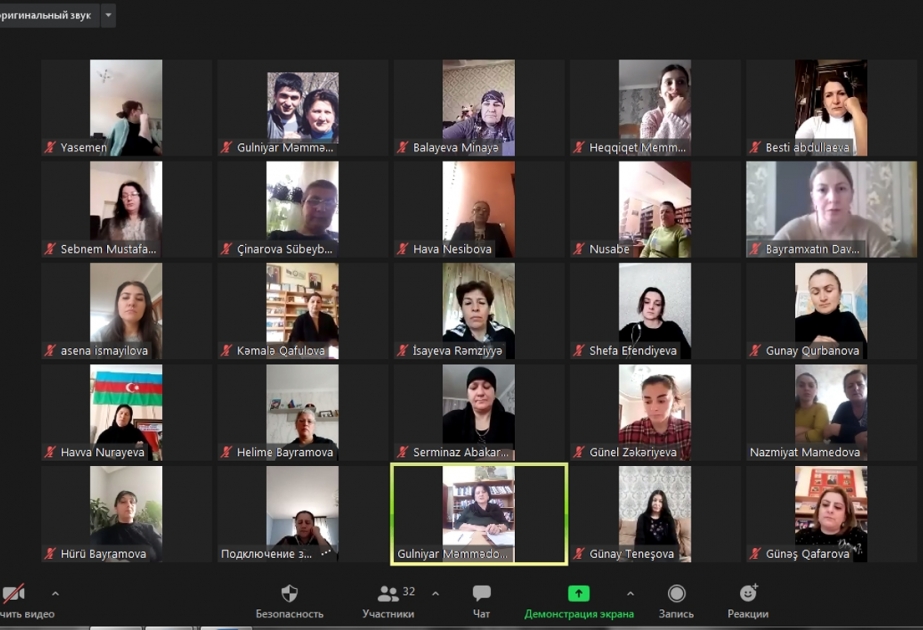Click name label Günəş Qafarova
The image size is (923, 630).
coord(807,554)
